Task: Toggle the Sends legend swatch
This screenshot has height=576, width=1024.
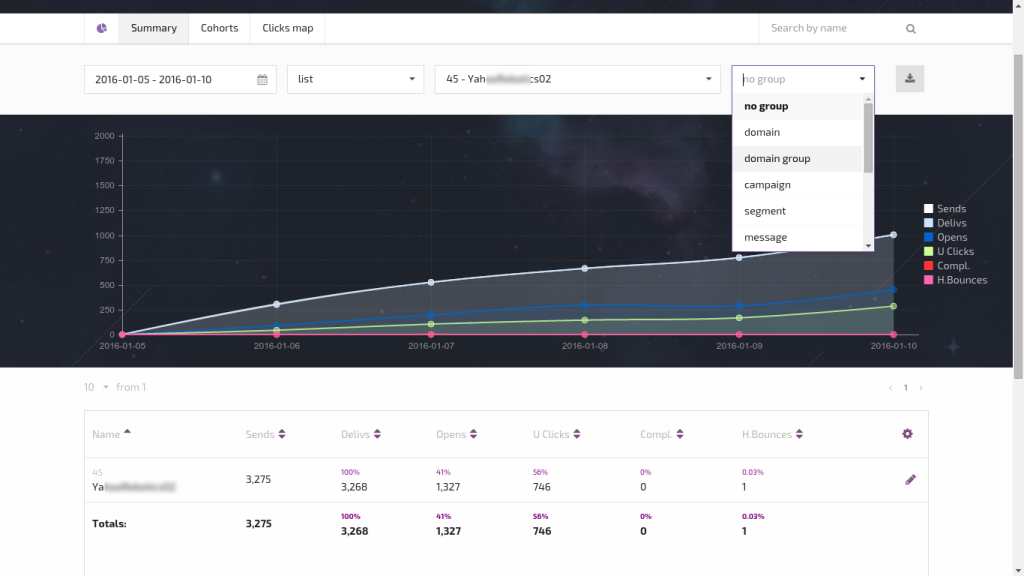Action: pos(928,209)
